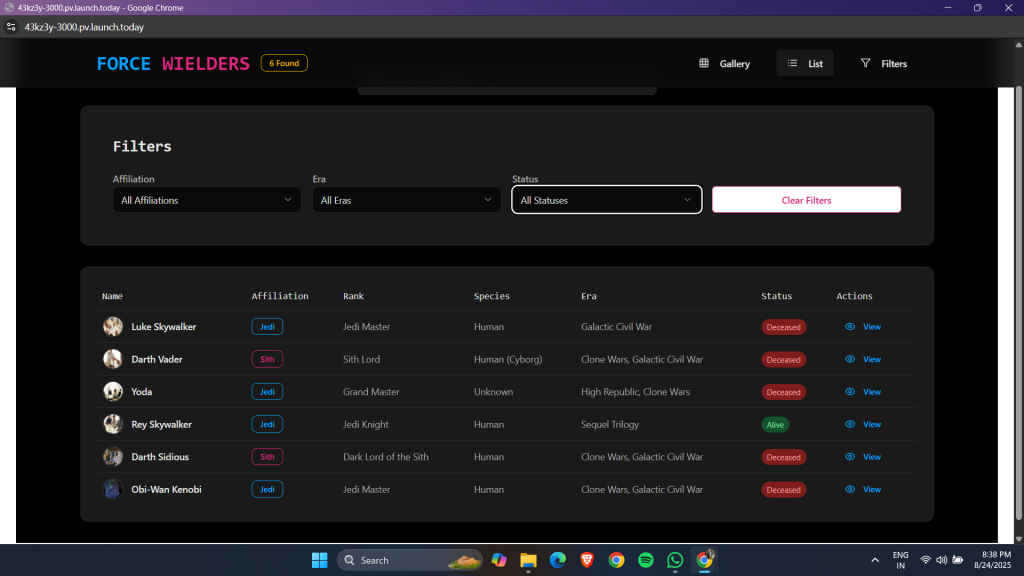Click the eye icon in Luke Skywalker's row
Image resolution: width=1024 pixels, height=576 pixels.
tap(850, 327)
